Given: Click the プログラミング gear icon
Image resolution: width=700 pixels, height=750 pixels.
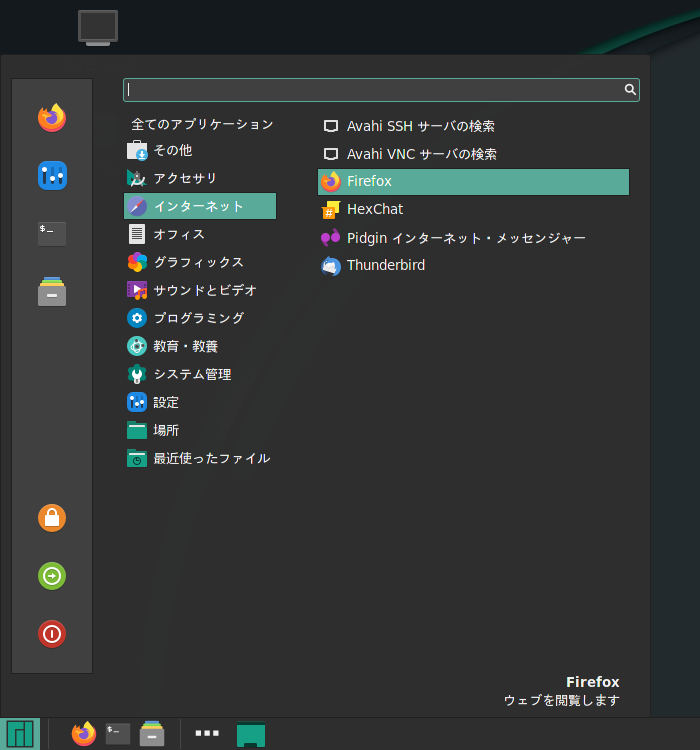Looking at the screenshot, I should [137, 318].
